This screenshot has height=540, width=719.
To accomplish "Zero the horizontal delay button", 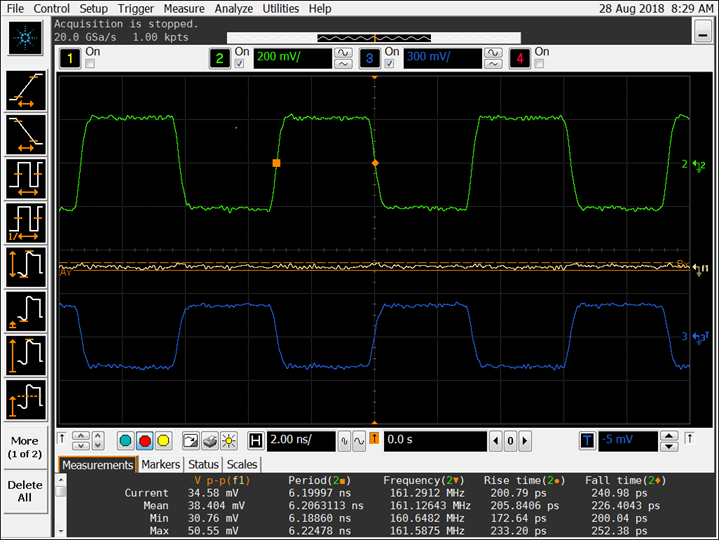I will 510,441.
